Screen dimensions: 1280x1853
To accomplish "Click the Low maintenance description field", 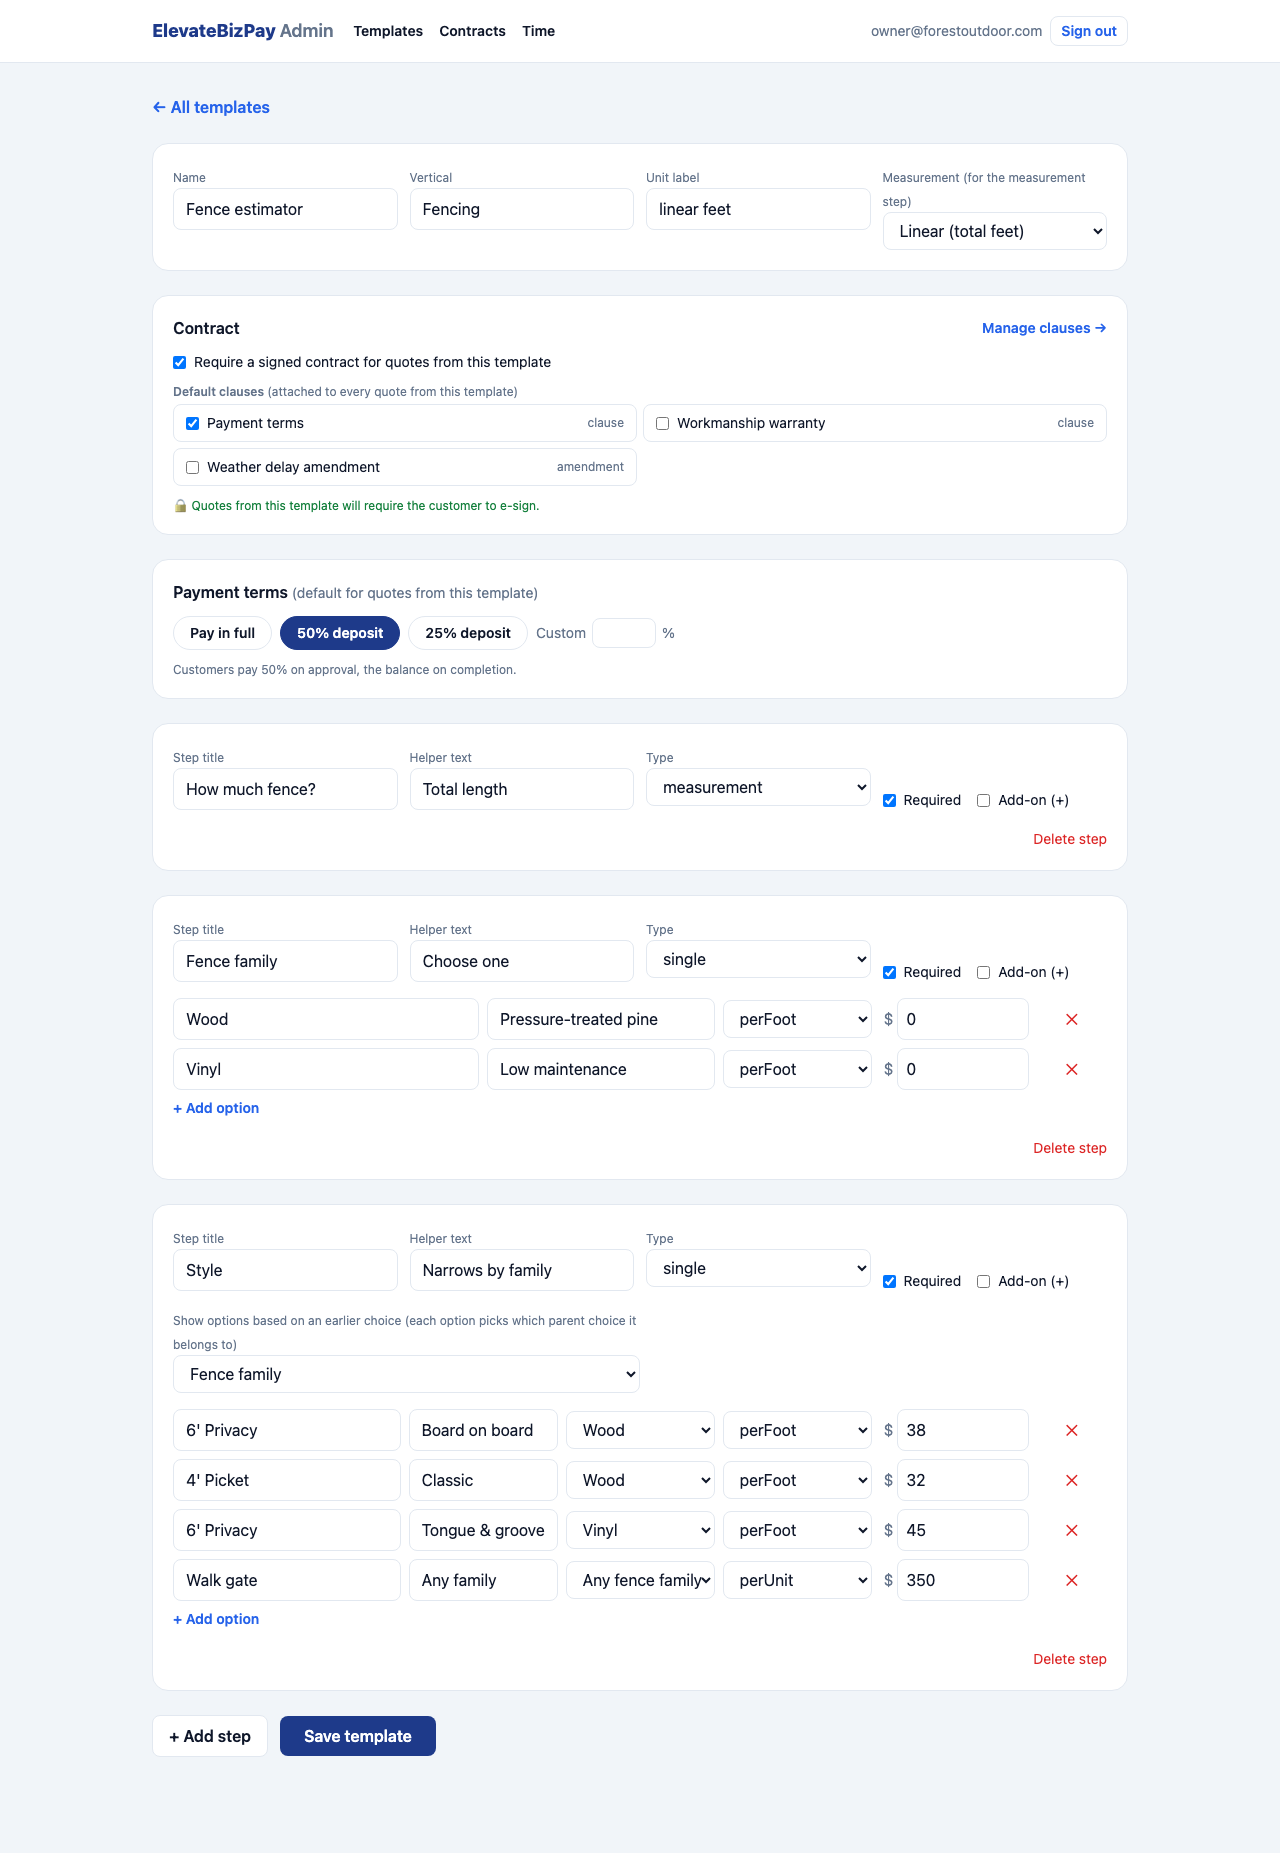I will [x=601, y=1069].
